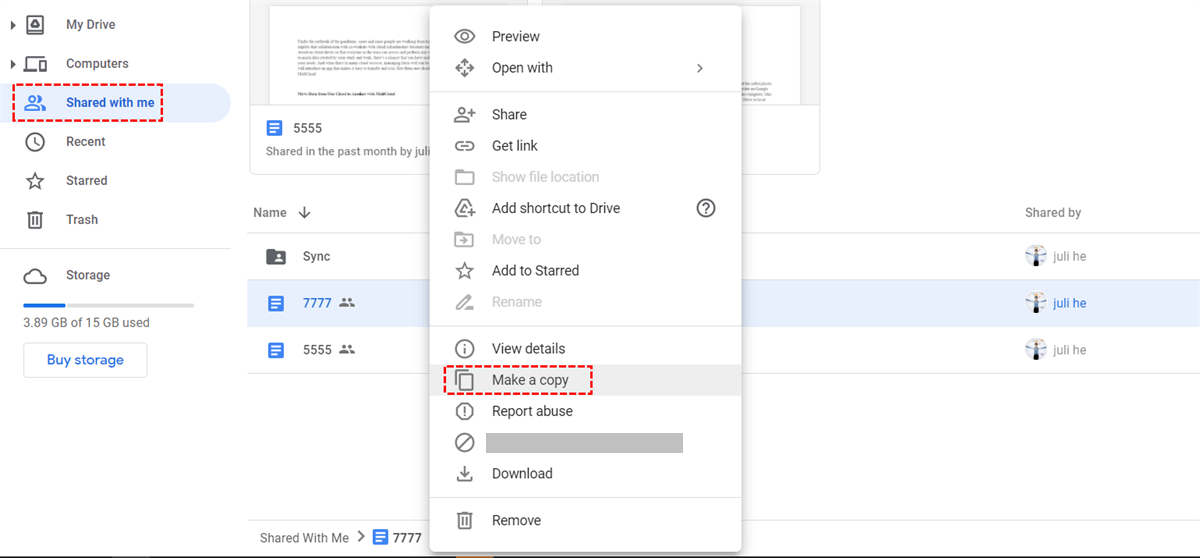Expand the My Drive tree arrow
This screenshot has width=1200, height=558.
[x=13, y=25]
